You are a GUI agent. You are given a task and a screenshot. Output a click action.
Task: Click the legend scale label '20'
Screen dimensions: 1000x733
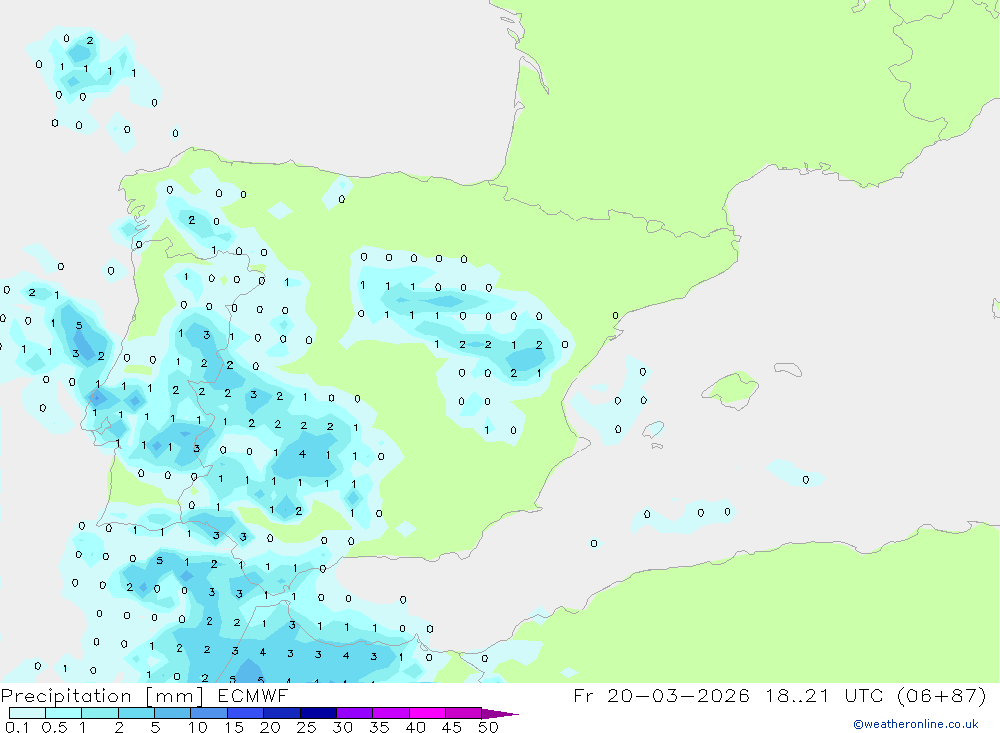(x=270, y=727)
